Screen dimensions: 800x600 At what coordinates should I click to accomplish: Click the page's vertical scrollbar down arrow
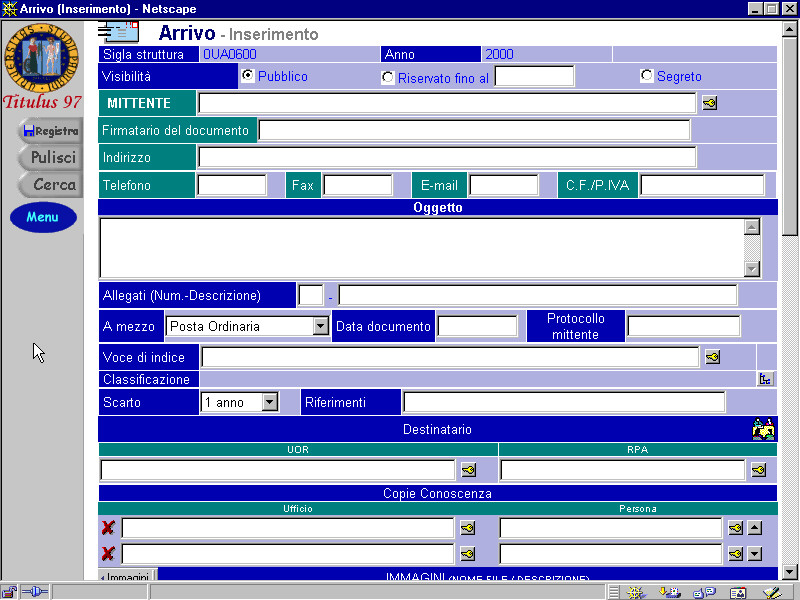(x=790, y=570)
